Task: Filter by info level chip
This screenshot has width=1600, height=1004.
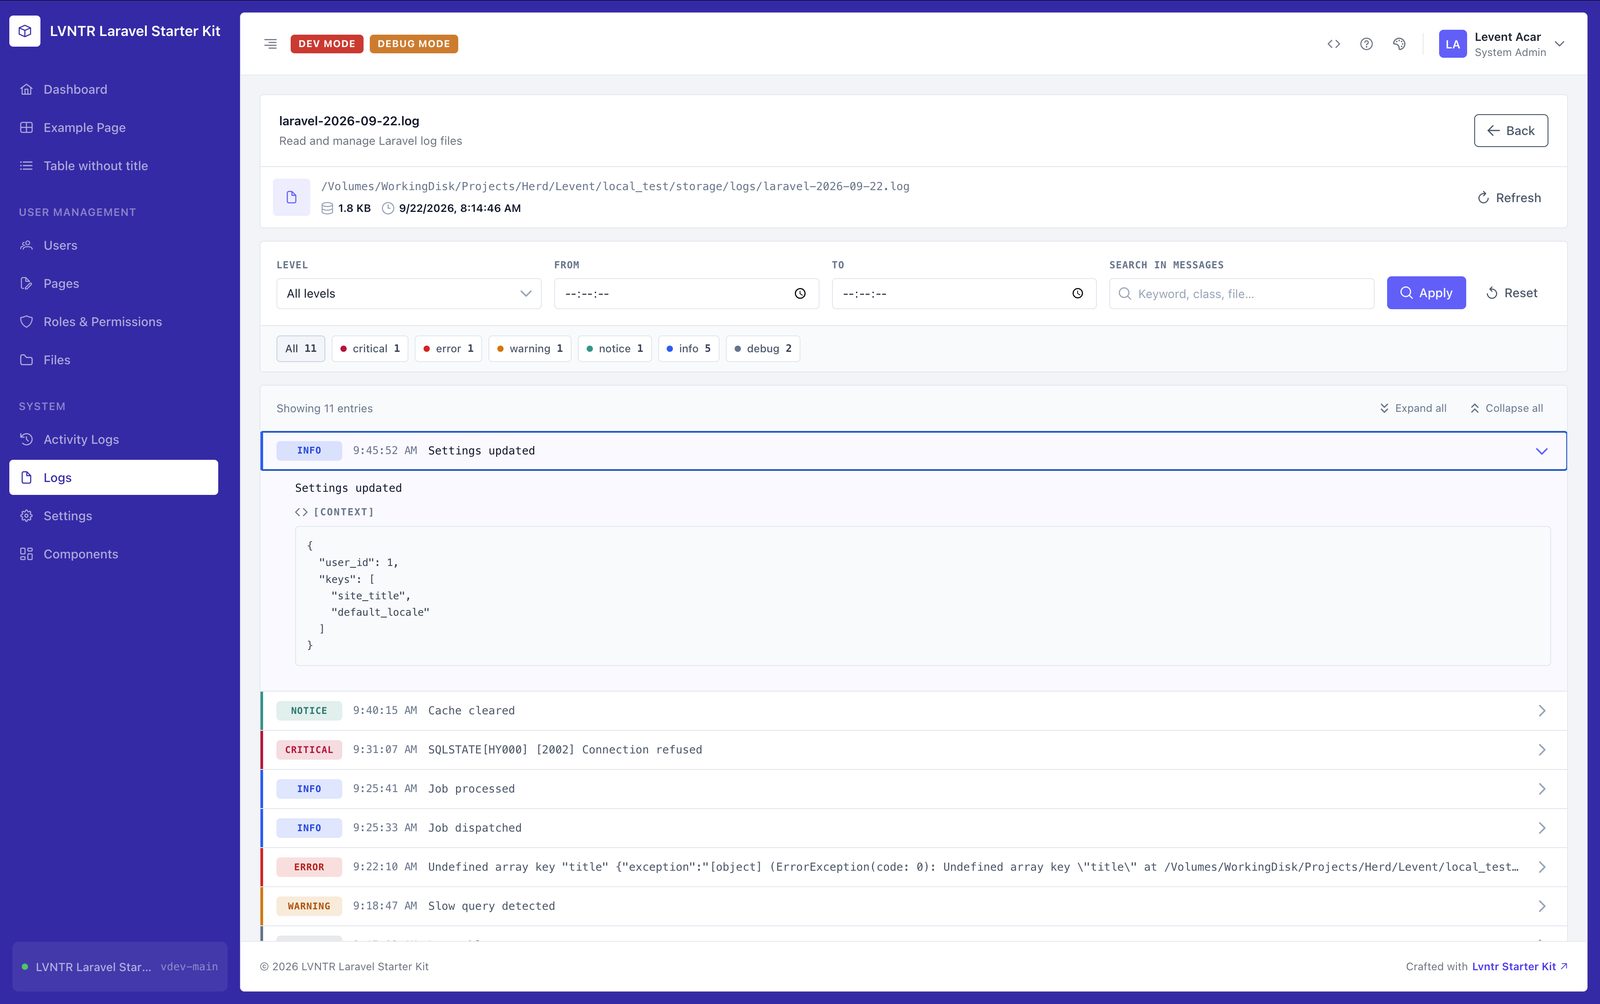Action: (689, 349)
